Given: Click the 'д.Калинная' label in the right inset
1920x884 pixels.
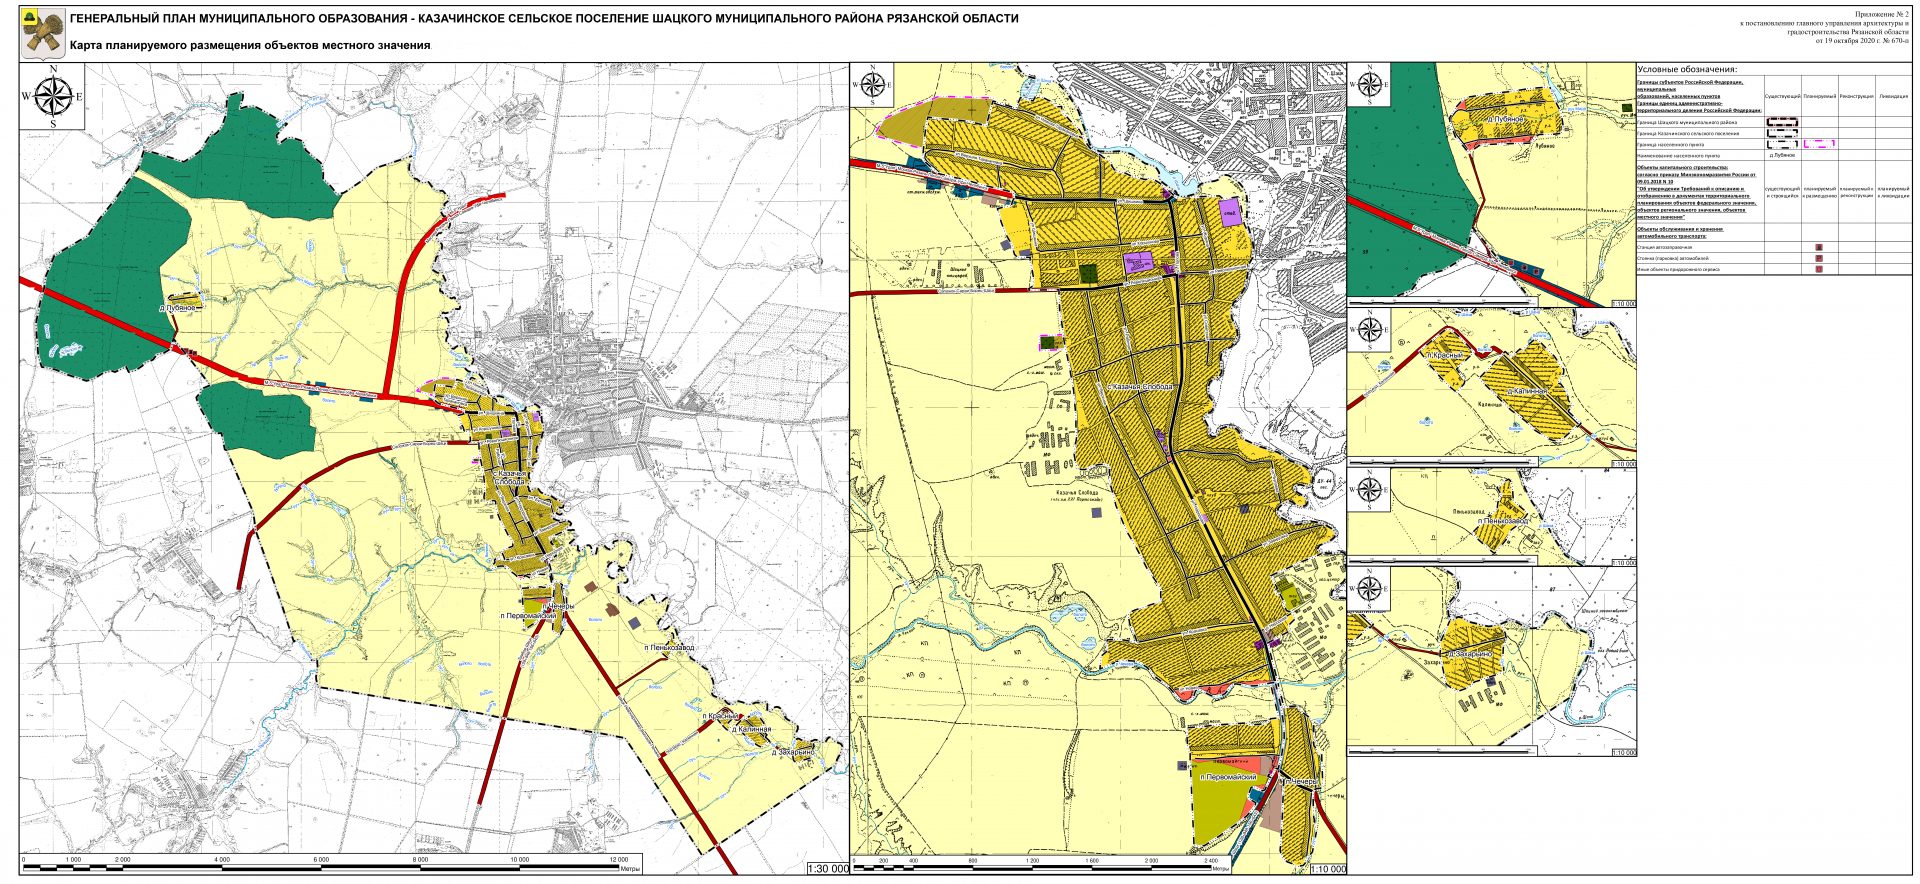Looking at the screenshot, I should point(1529,391).
